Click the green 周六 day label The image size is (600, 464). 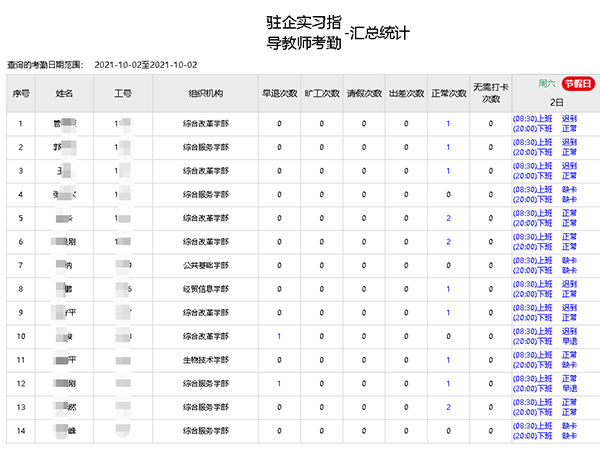tap(547, 84)
